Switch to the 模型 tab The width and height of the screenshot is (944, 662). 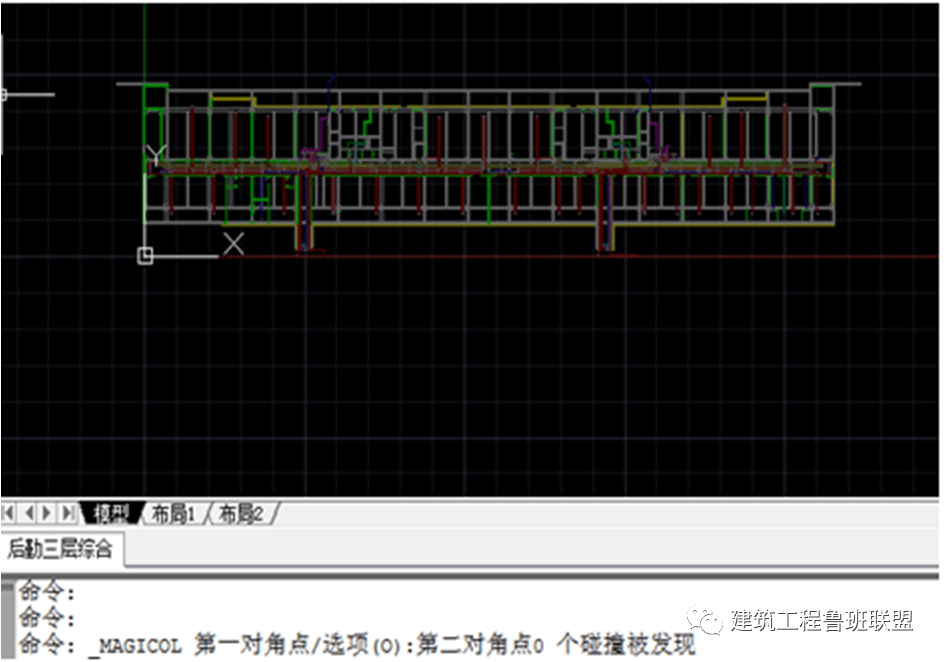112,513
